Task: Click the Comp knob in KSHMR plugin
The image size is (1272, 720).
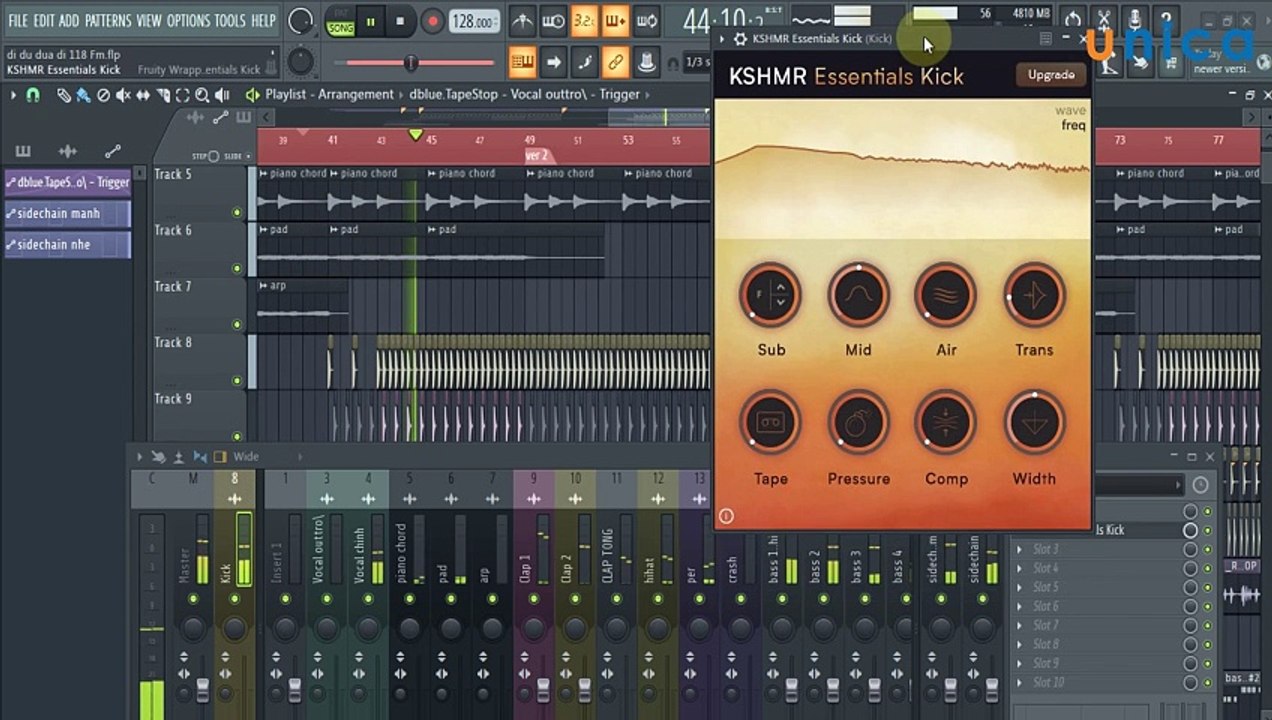Action: coord(945,422)
